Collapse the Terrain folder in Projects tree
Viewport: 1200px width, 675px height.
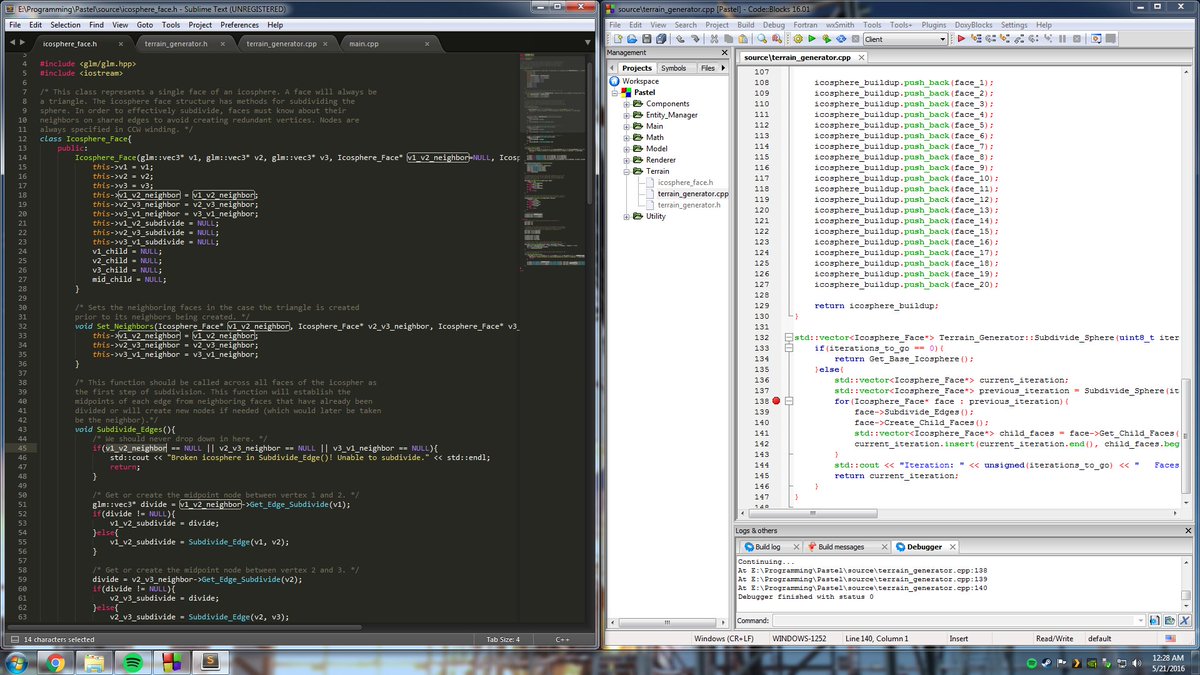click(x=626, y=171)
